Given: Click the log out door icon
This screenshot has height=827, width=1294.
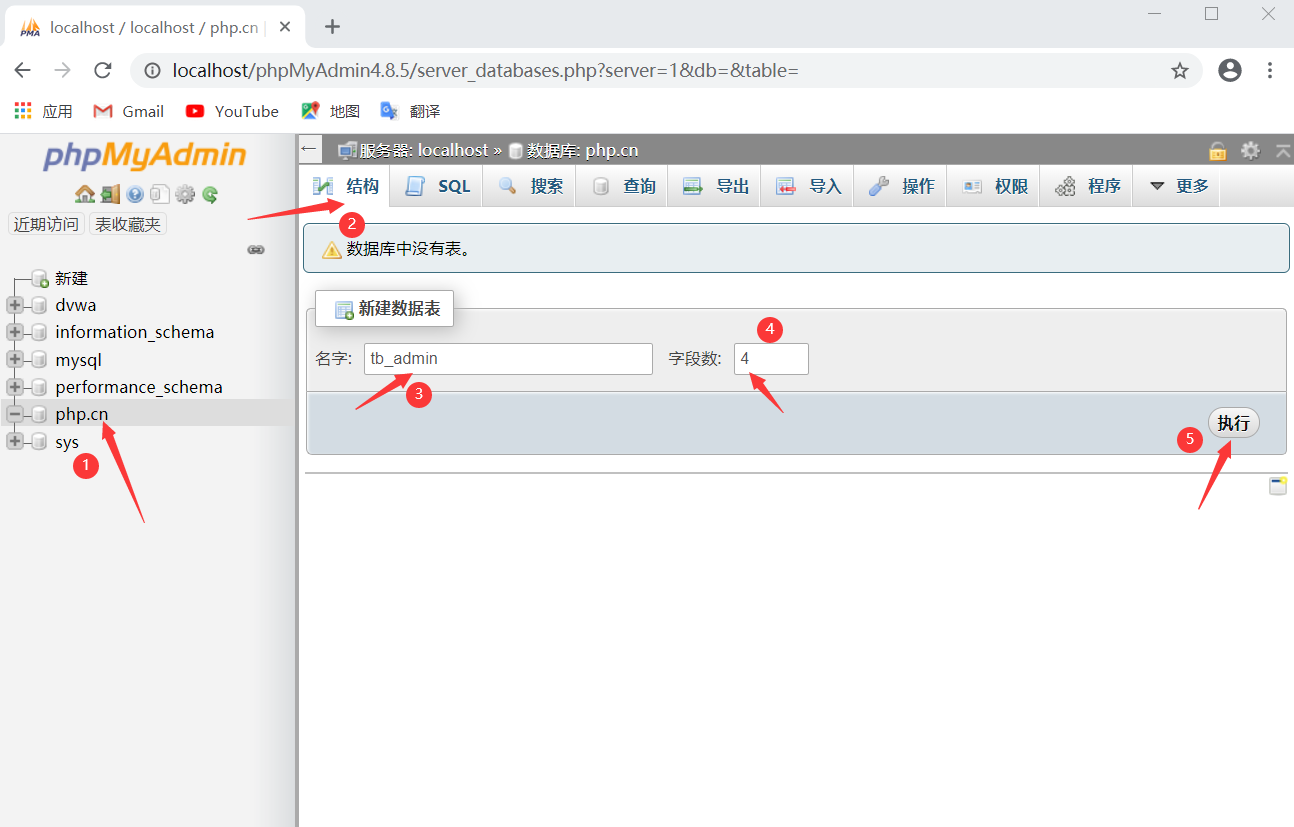Looking at the screenshot, I should click(x=110, y=194).
